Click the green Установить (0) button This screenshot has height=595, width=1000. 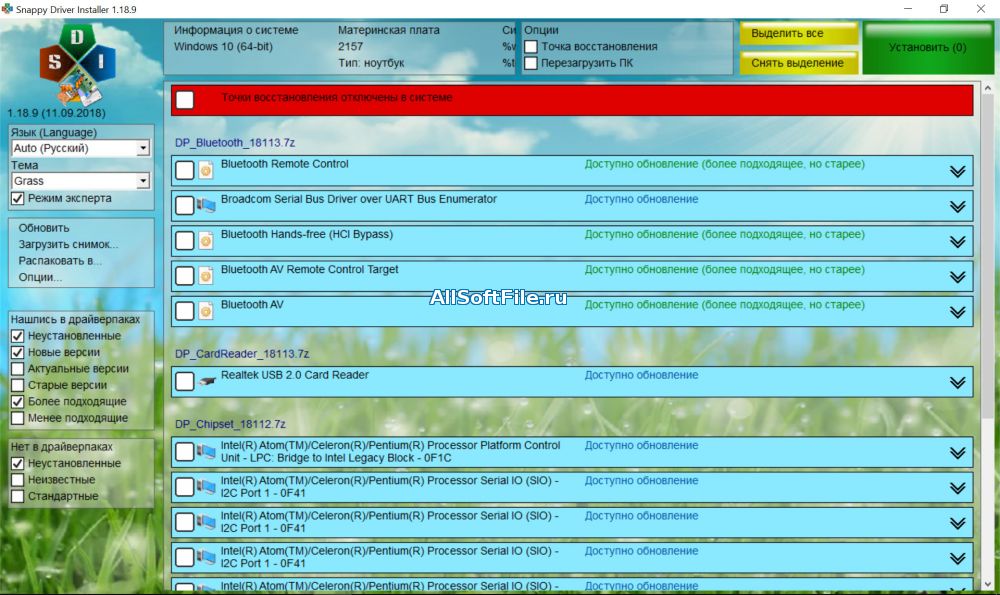point(927,48)
